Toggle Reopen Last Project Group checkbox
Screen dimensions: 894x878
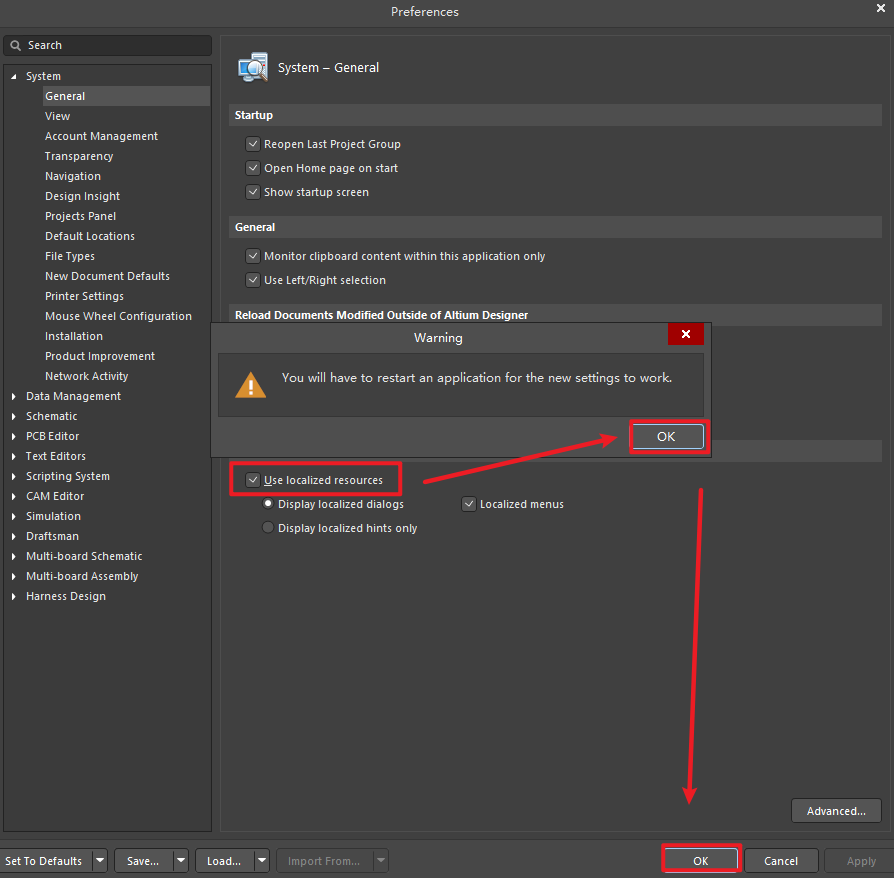click(x=253, y=144)
